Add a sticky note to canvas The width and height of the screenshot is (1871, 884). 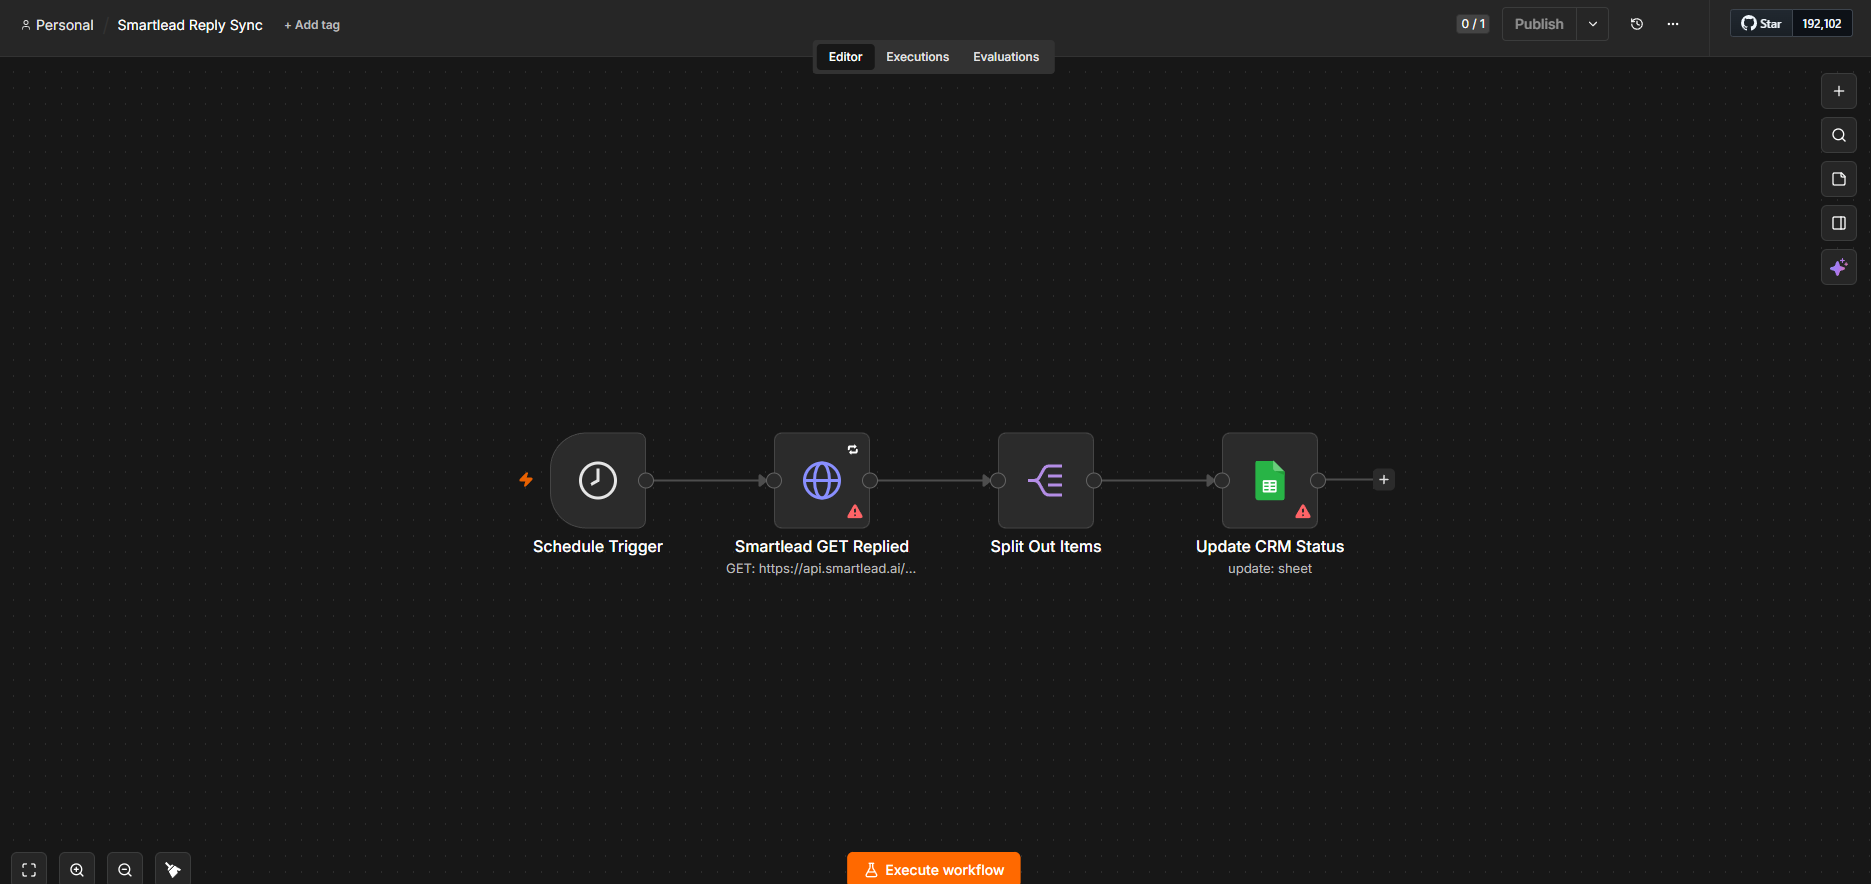tap(1839, 179)
